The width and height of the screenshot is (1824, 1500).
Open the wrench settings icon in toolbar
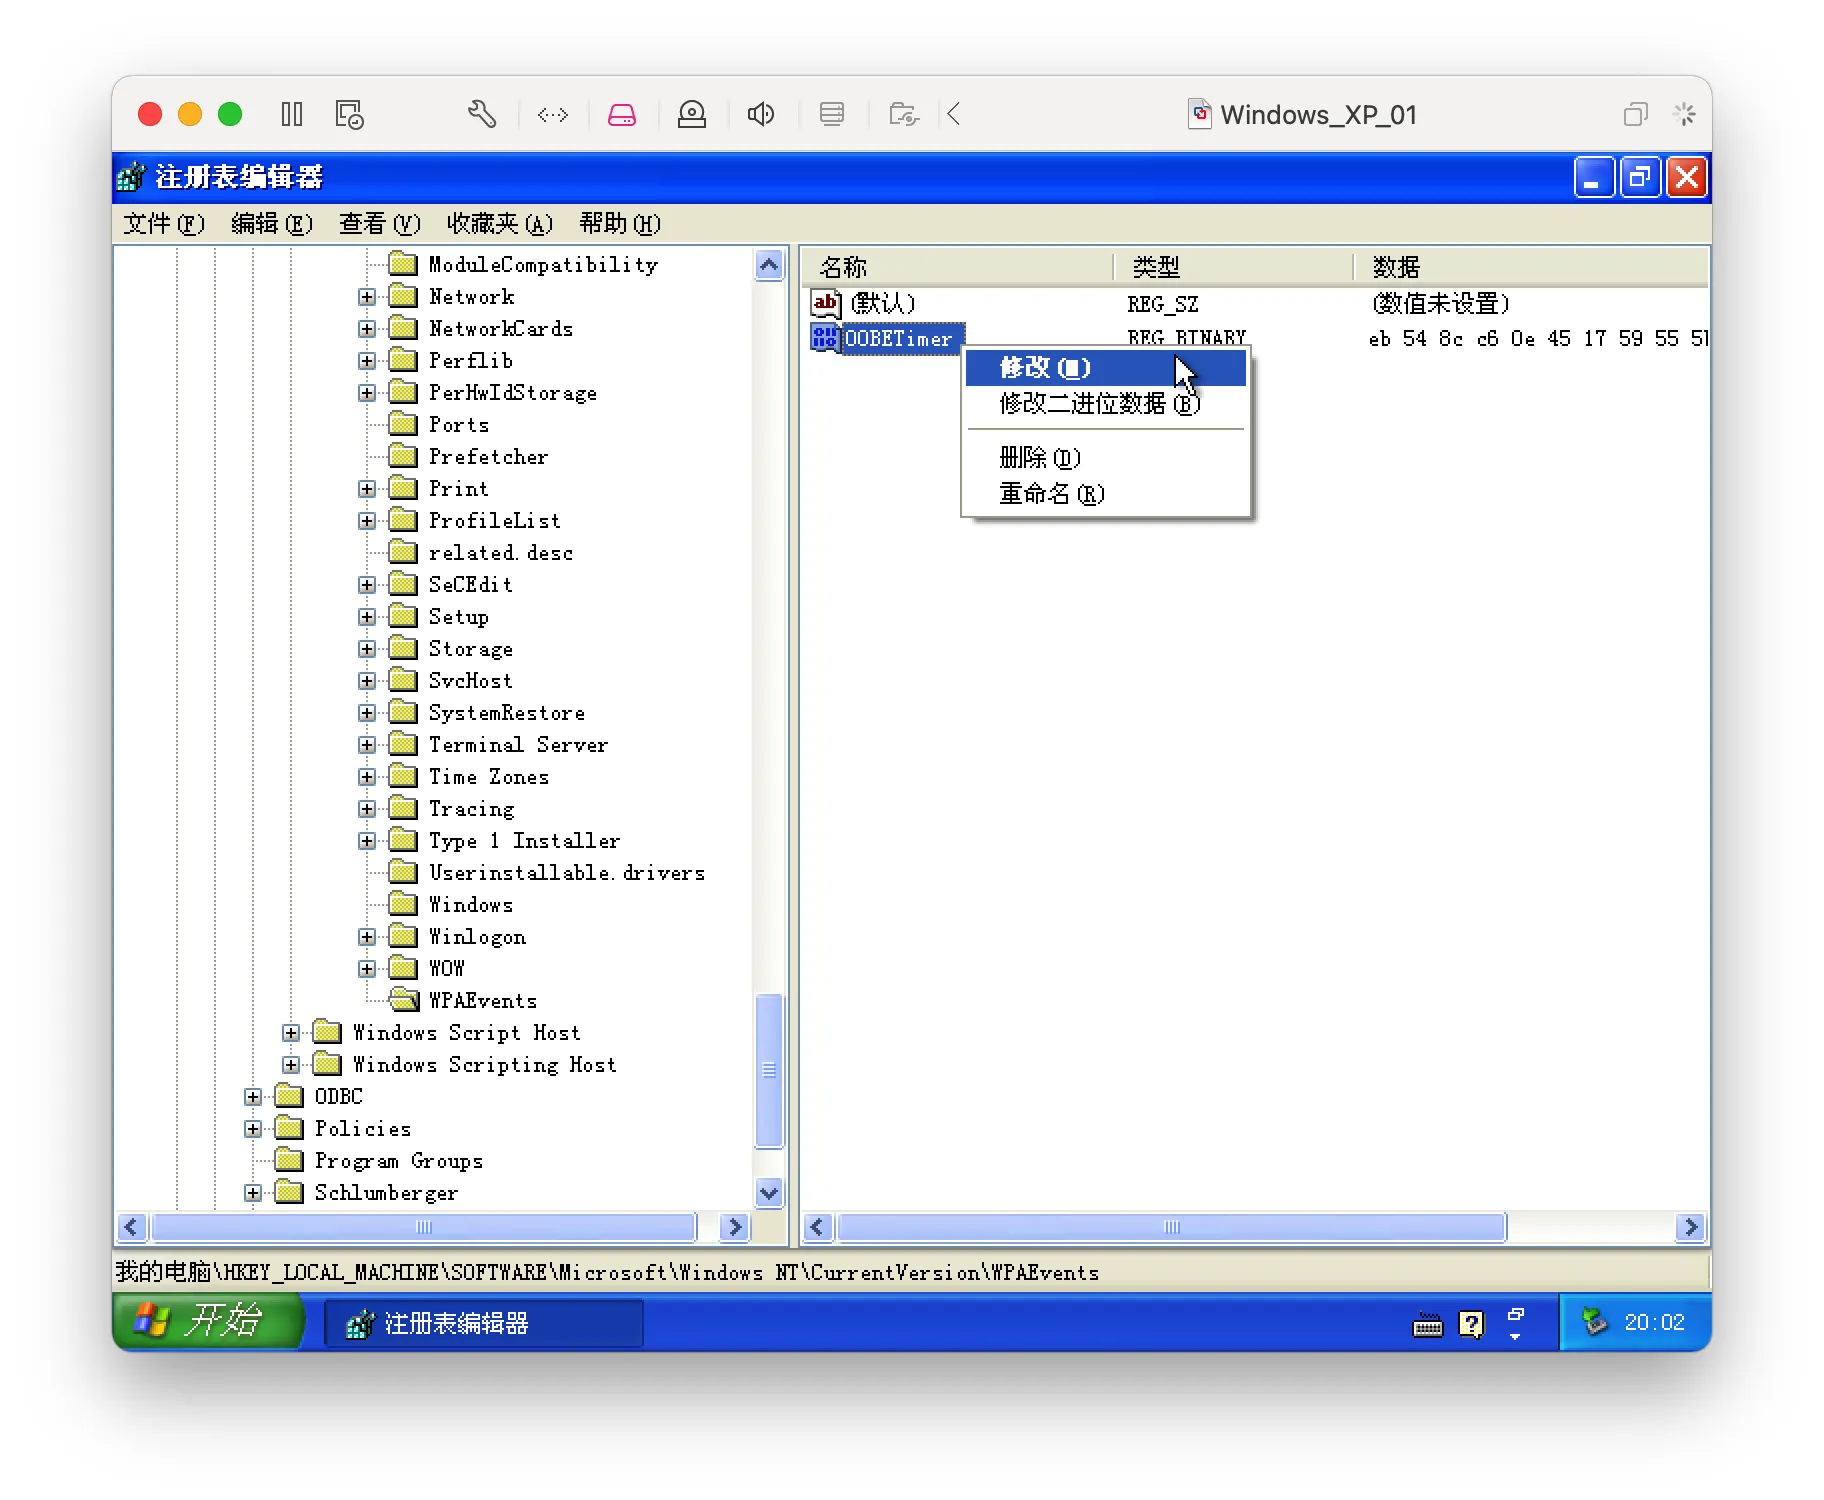pos(482,114)
